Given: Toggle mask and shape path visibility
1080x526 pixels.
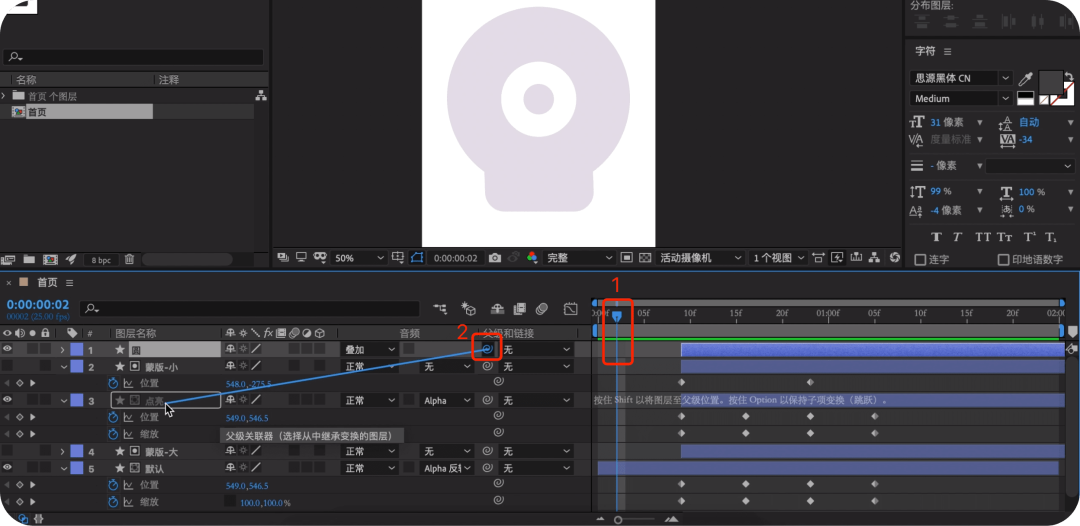Looking at the screenshot, I should (416, 257).
